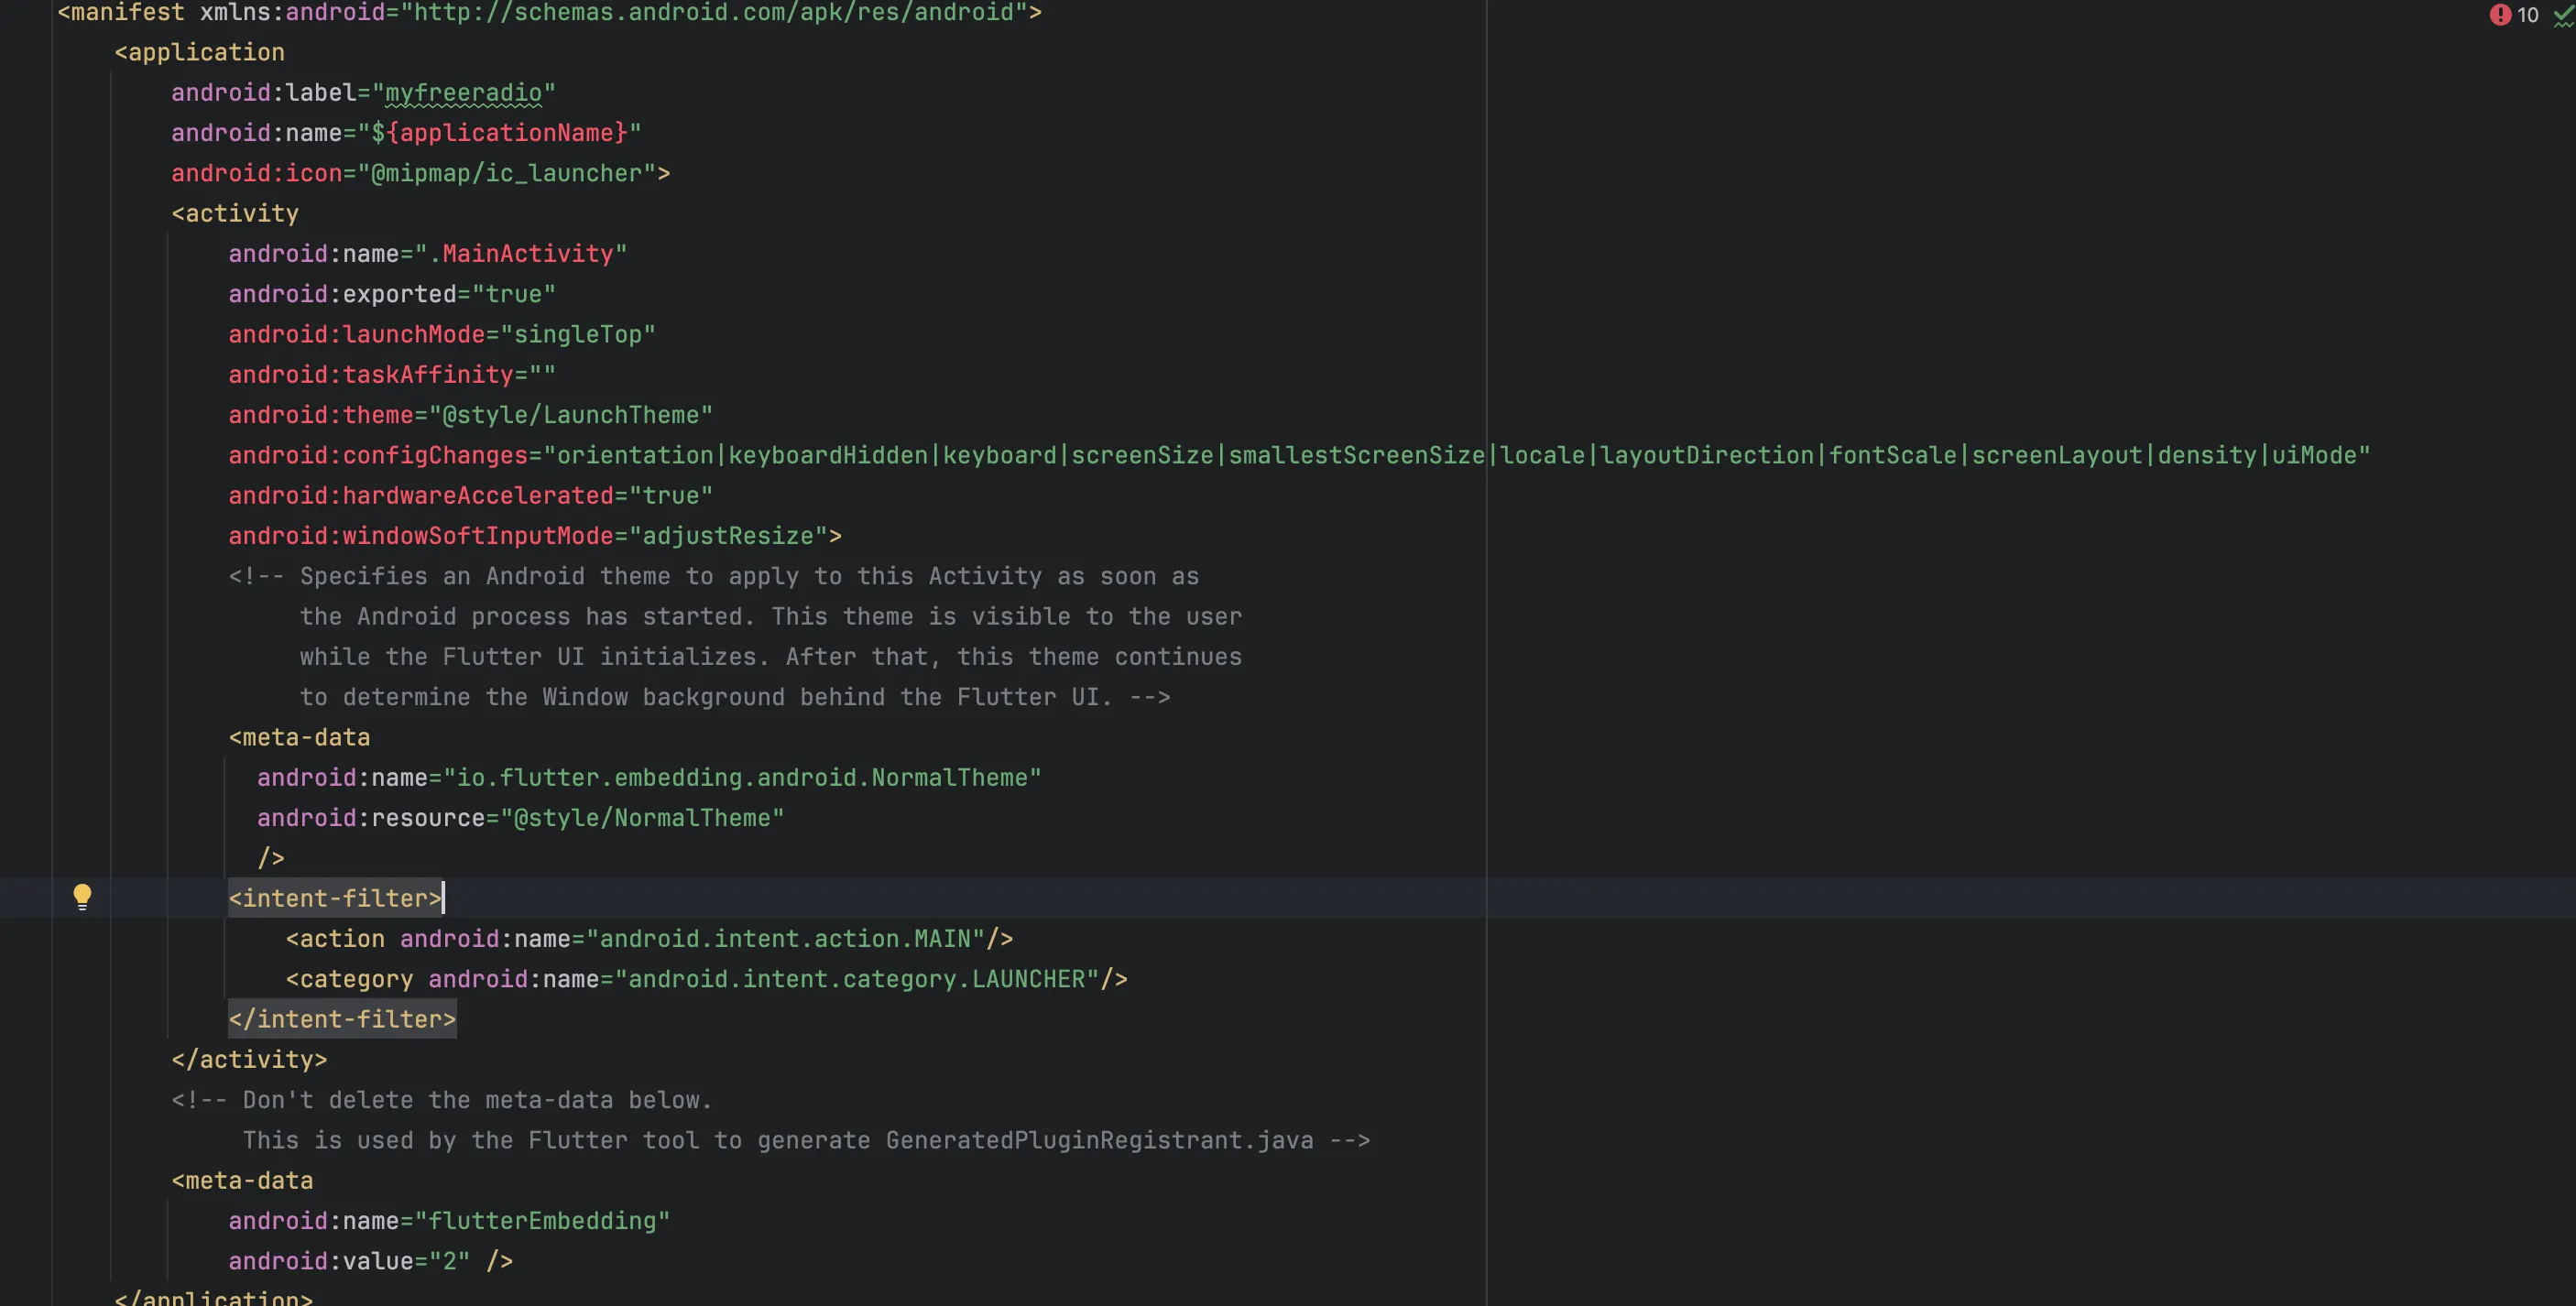This screenshot has height=1306, width=2576.
Task: Click the xmlns:android schema URL
Action: click(714, 13)
